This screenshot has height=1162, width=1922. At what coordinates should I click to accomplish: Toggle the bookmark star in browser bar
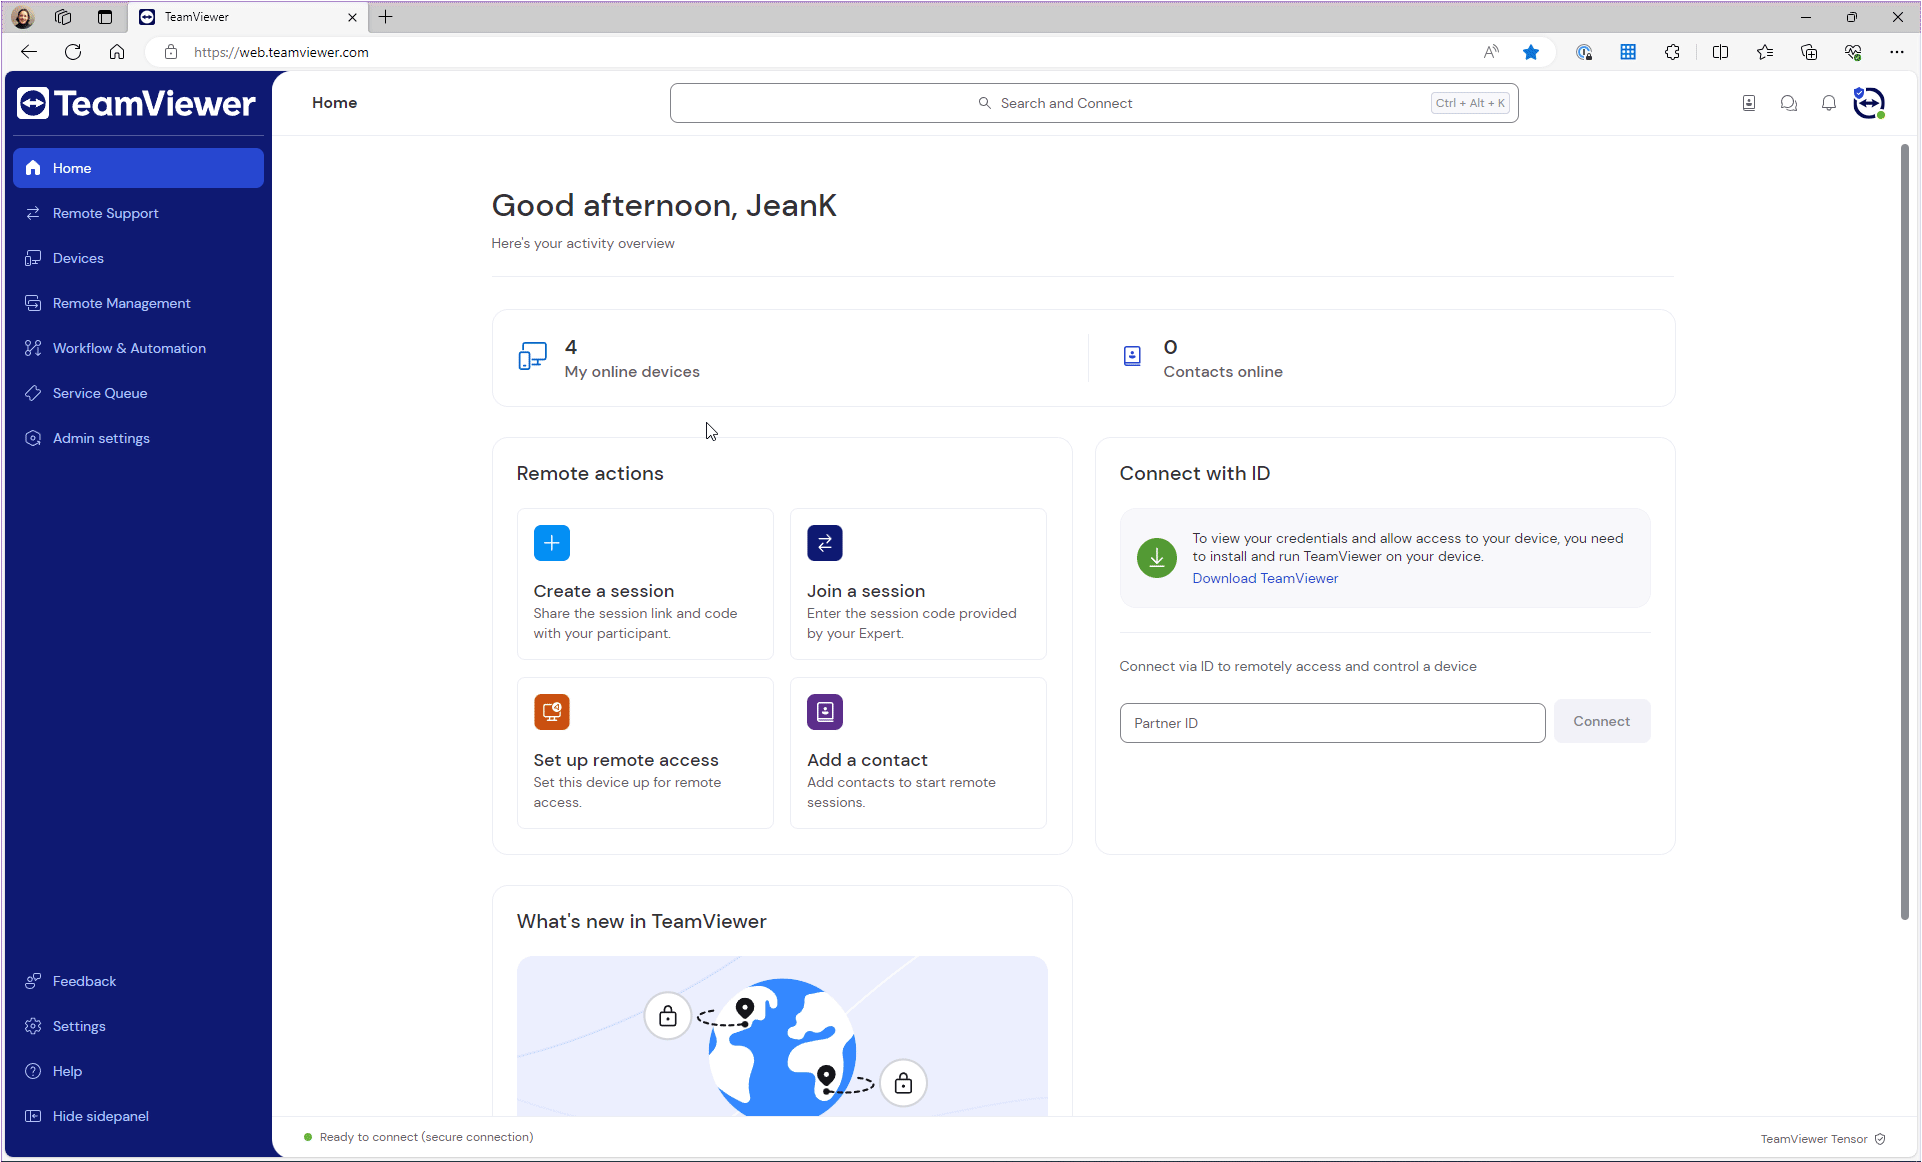[x=1532, y=52]
